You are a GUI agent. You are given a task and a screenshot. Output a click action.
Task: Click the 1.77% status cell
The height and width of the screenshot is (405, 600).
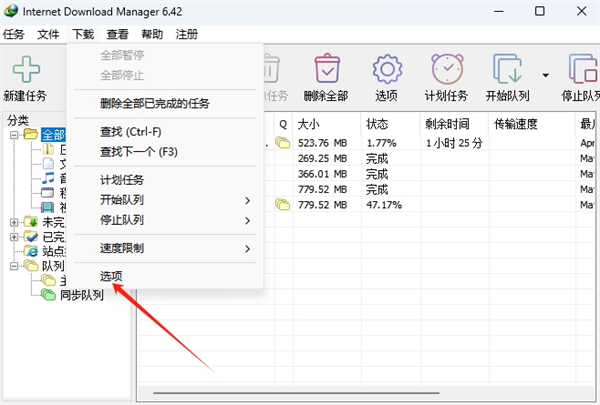pos(381,143)
